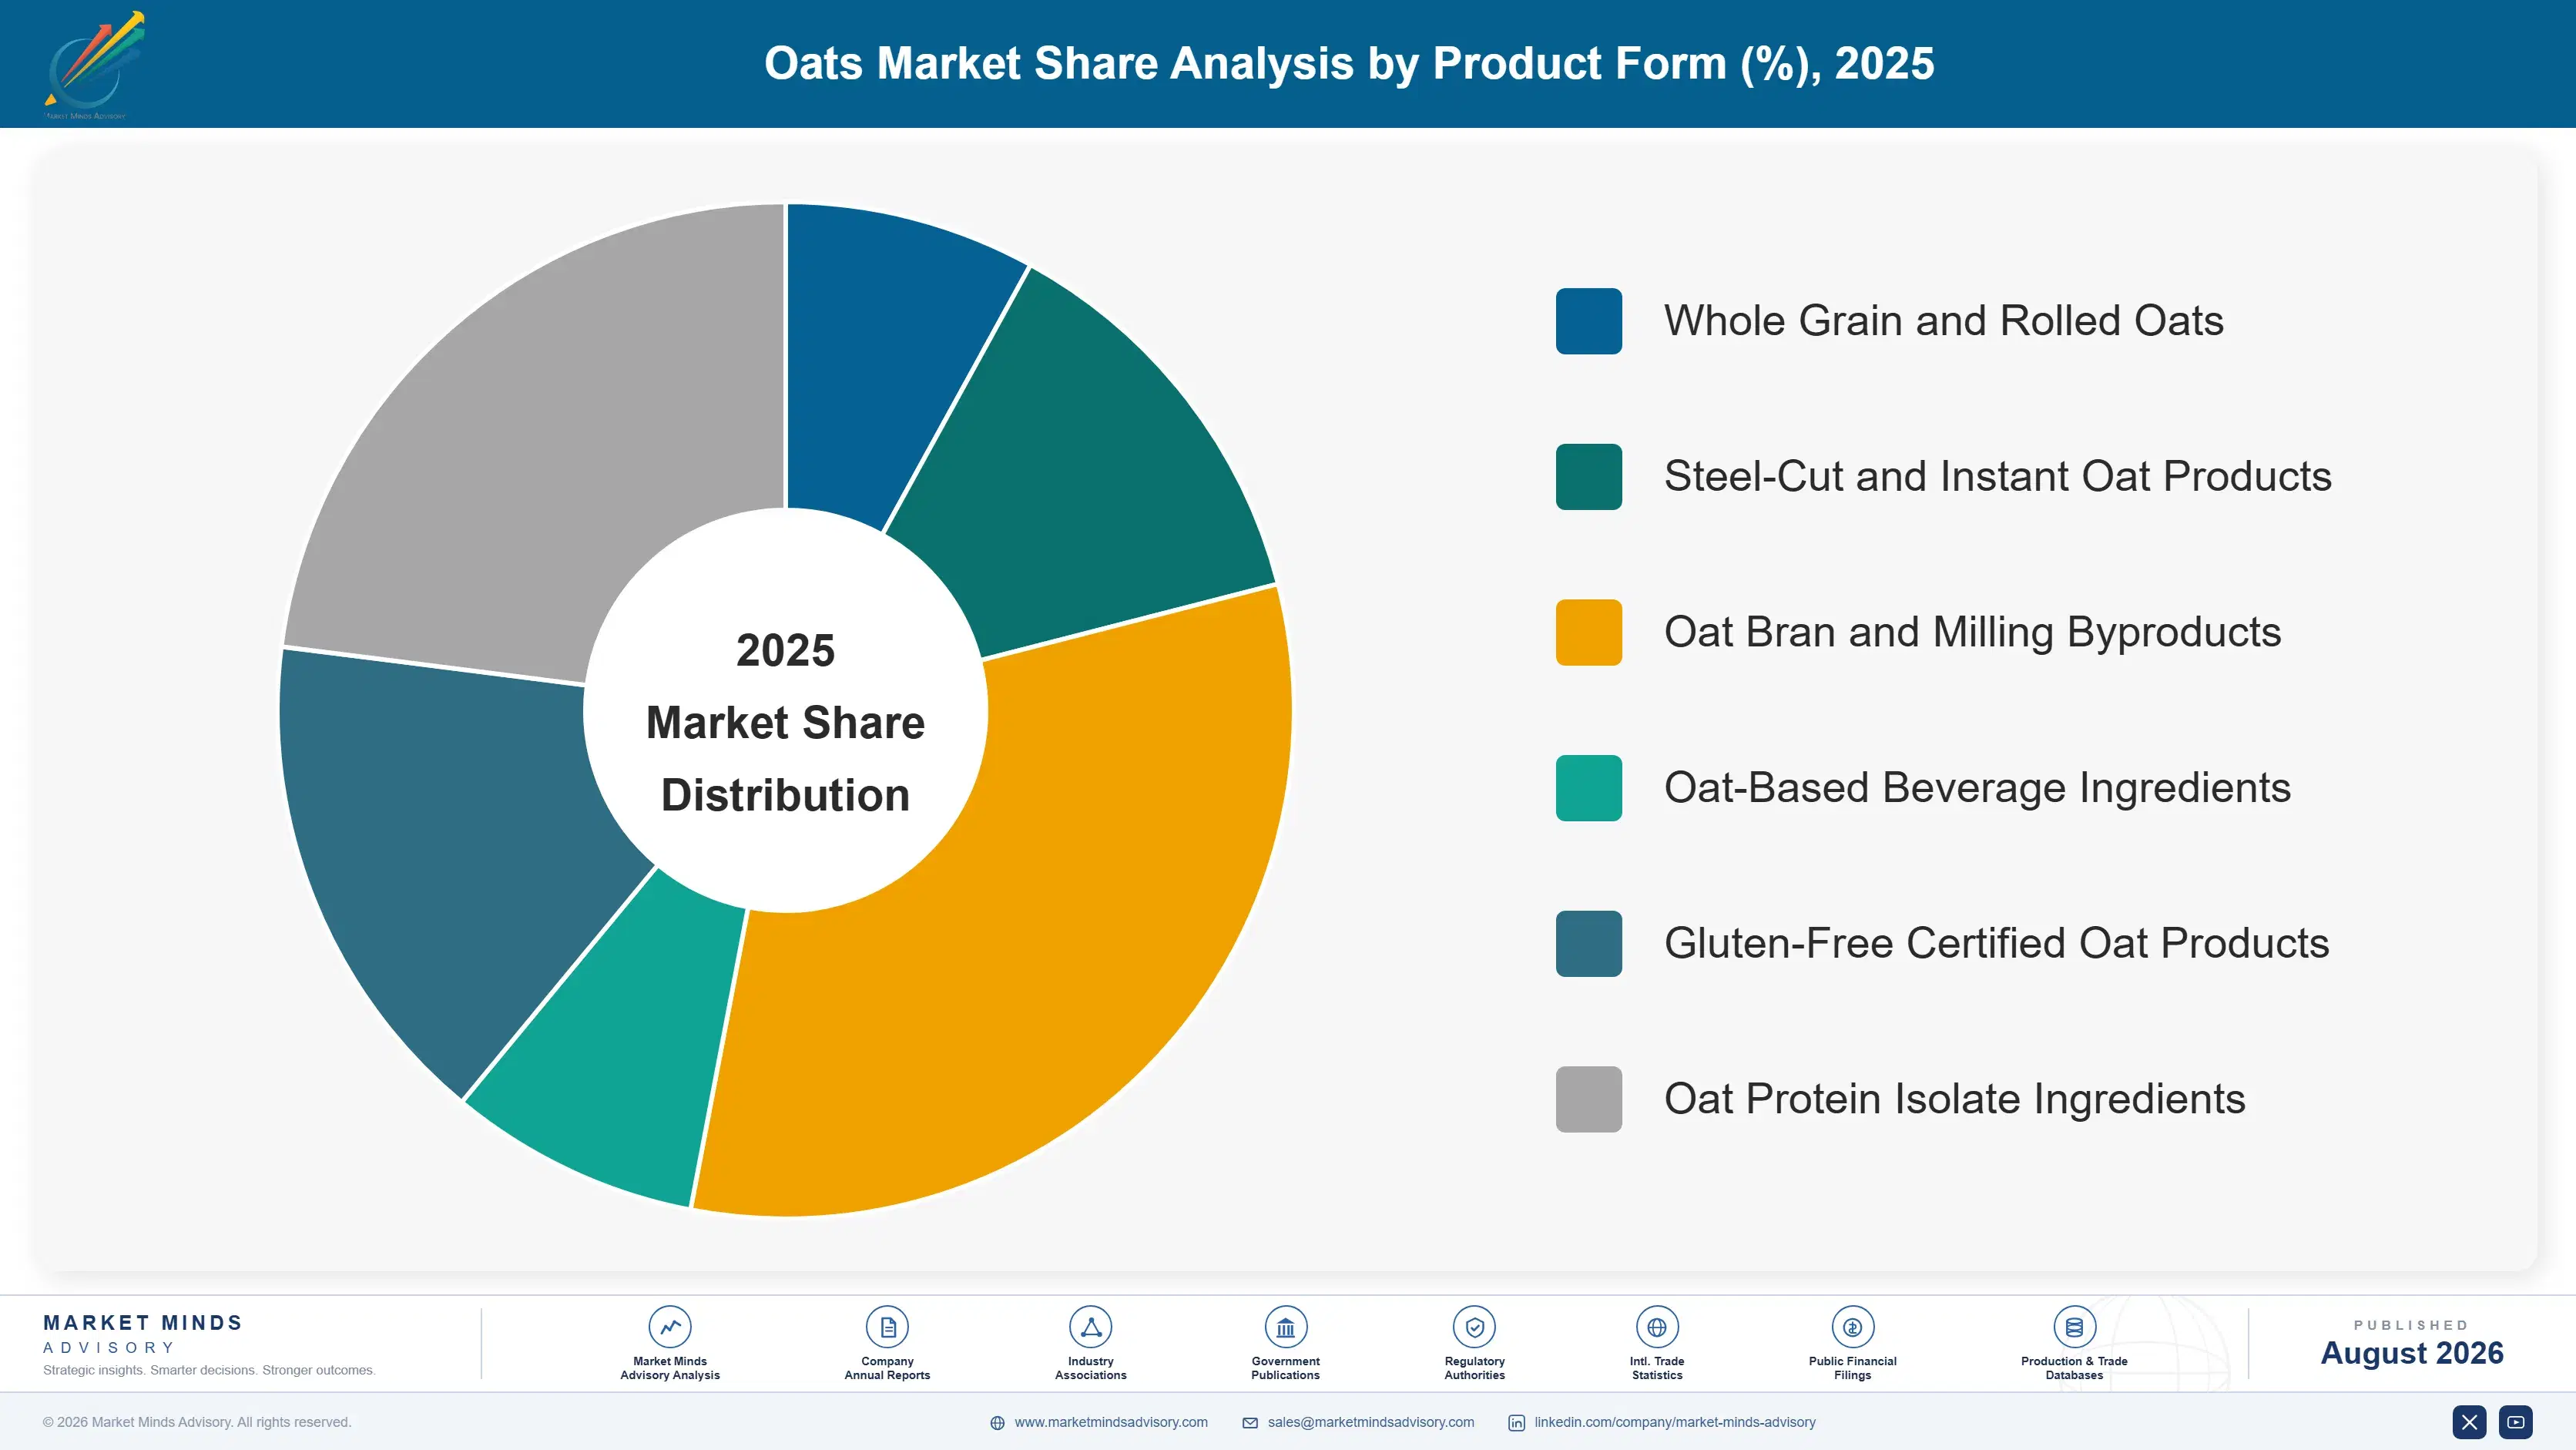Open the linkedin.com/company/market-minds-advisory link

coord(1675,1422)
